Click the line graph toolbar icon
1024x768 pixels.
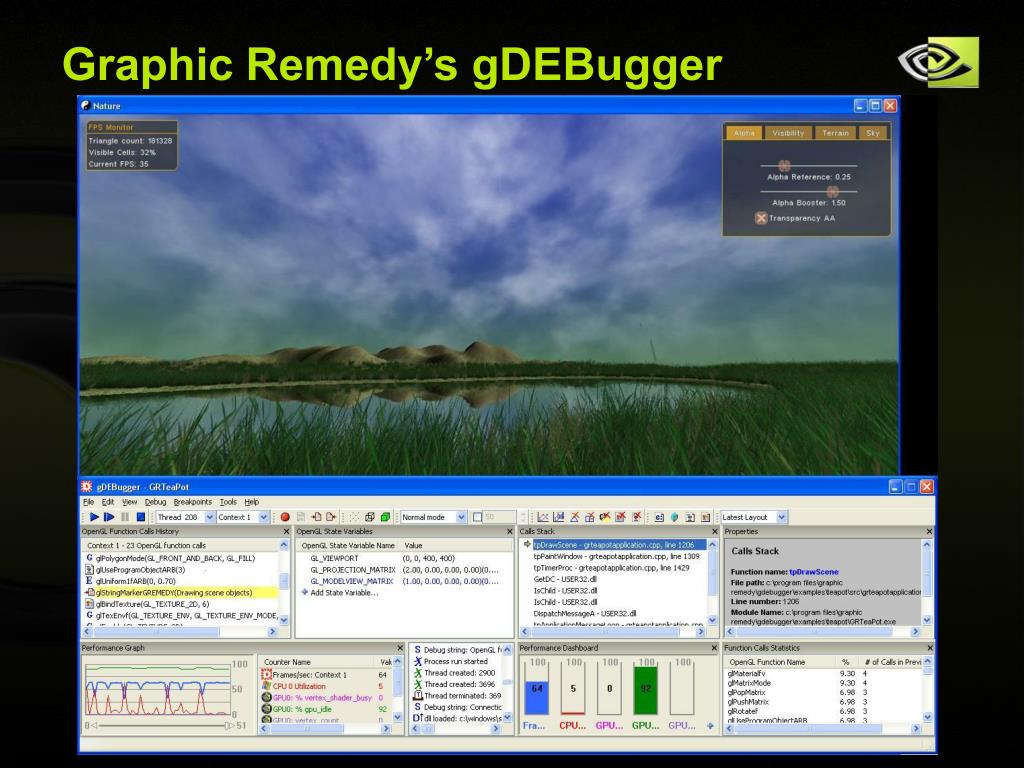pyautogui.click(x=543, y=517)
